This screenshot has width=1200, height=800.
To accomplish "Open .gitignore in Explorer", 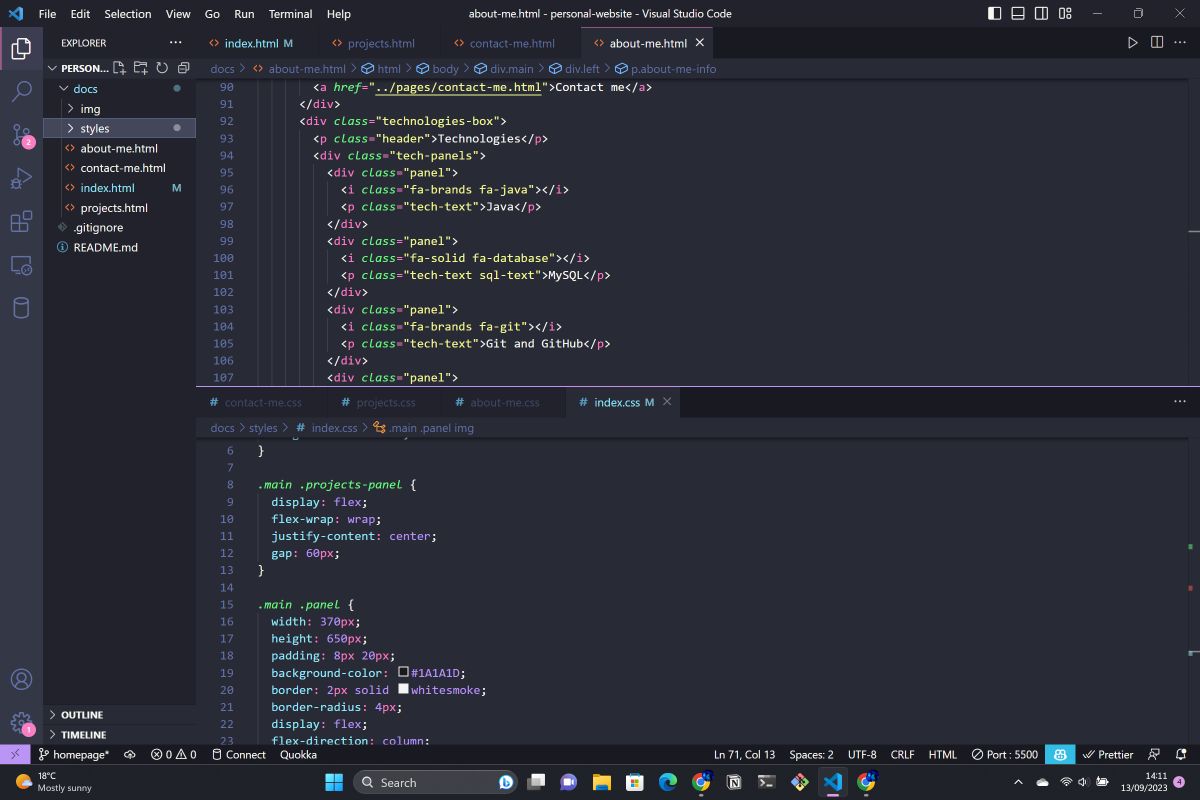I will [x=97, y=228].
